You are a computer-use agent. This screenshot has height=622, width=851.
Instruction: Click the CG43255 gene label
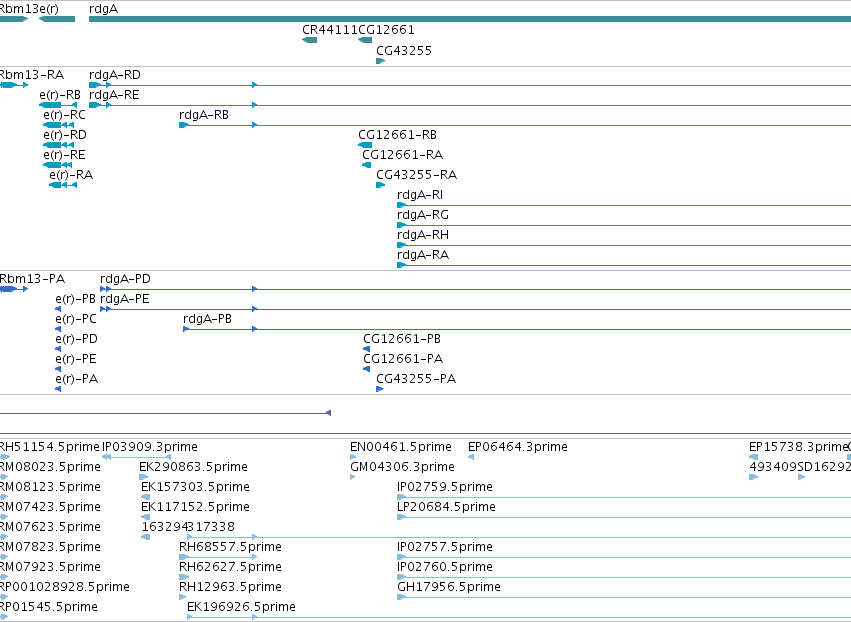[404, 50]
